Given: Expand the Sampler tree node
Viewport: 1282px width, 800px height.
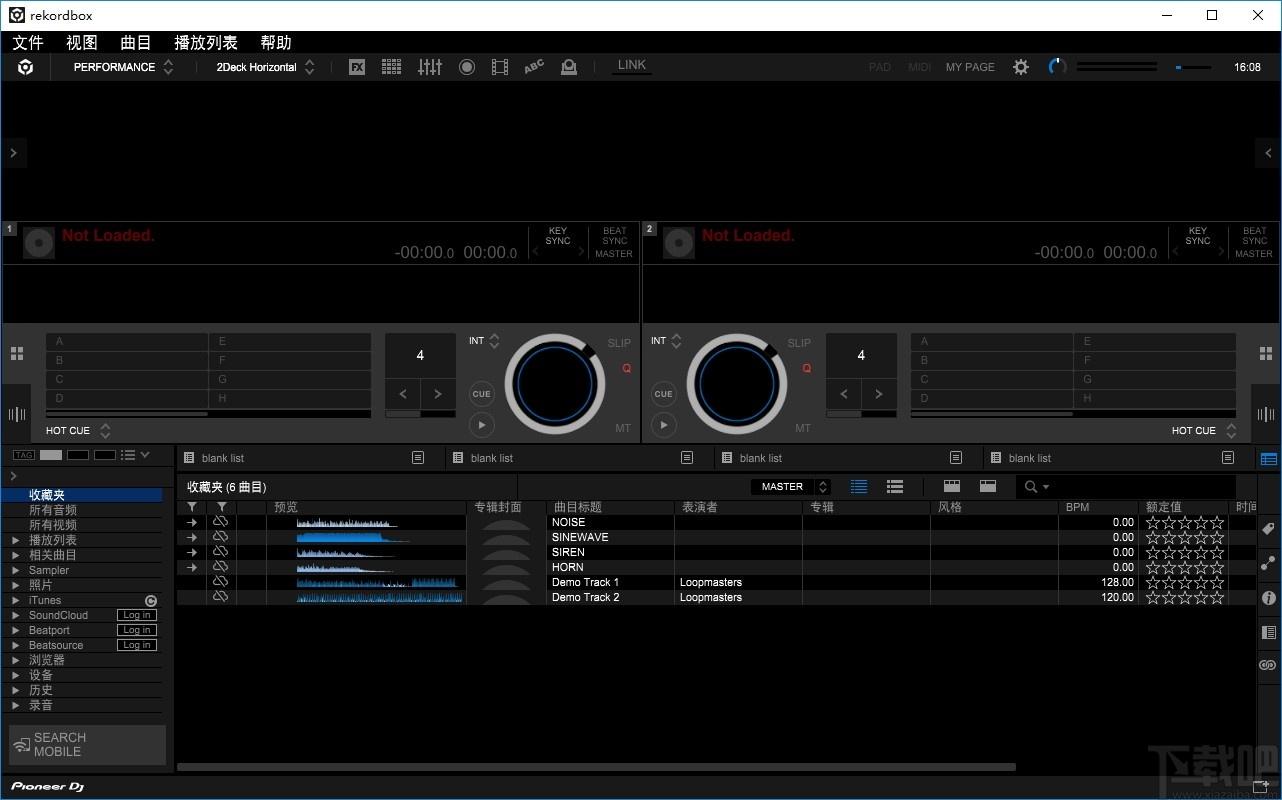Looking at the screenshot, I should pyautogui.click(x=15, y=571).
